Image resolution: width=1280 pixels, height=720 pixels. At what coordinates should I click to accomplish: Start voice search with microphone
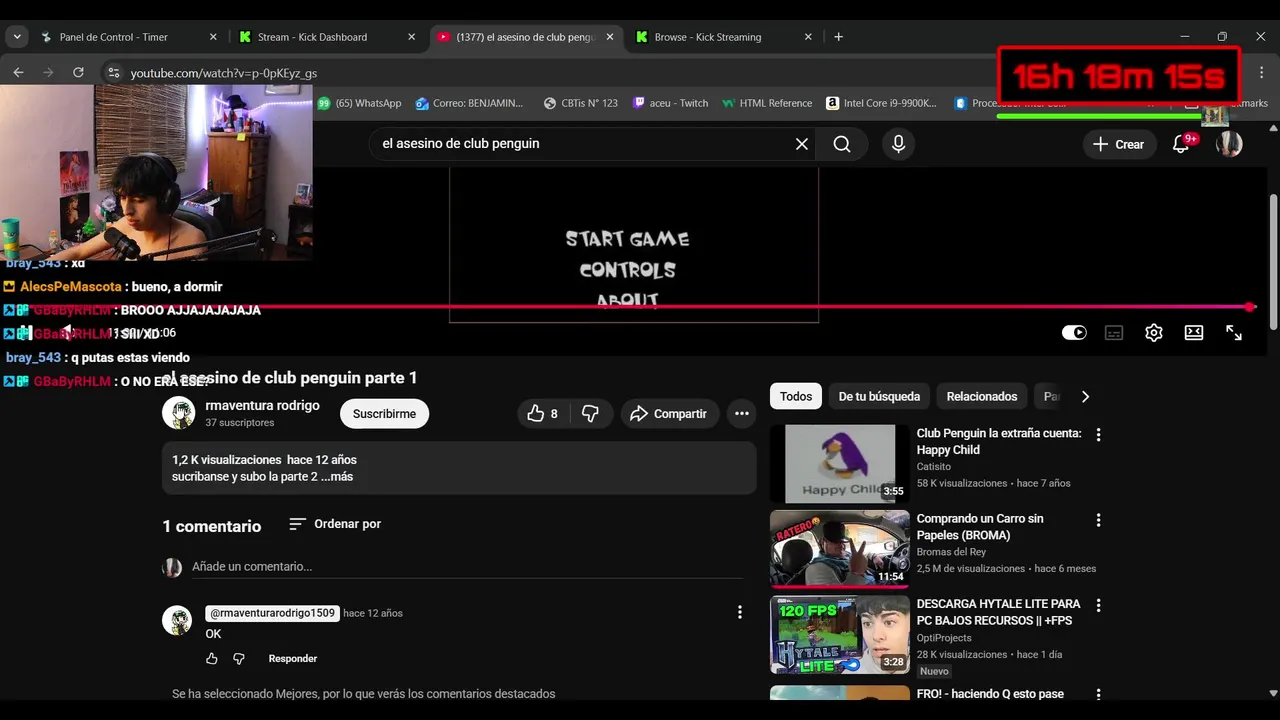tap(898, 144)
